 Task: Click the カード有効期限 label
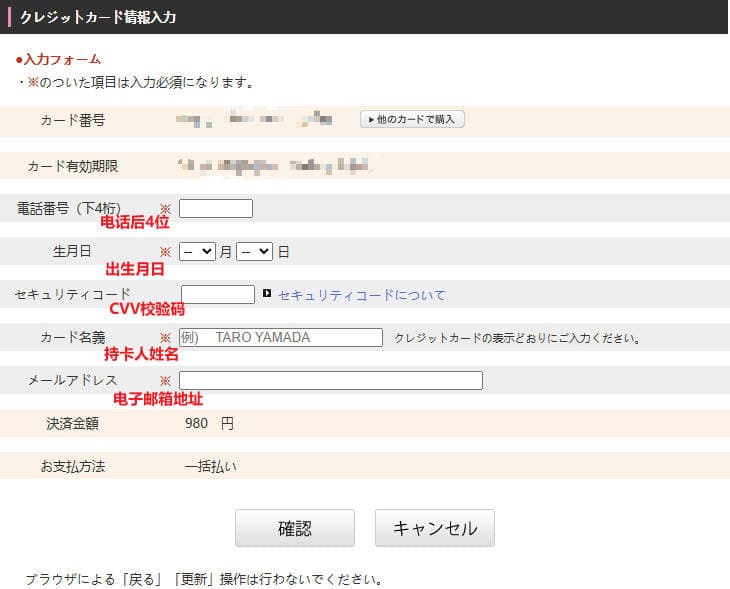click(x=73, y=166)
